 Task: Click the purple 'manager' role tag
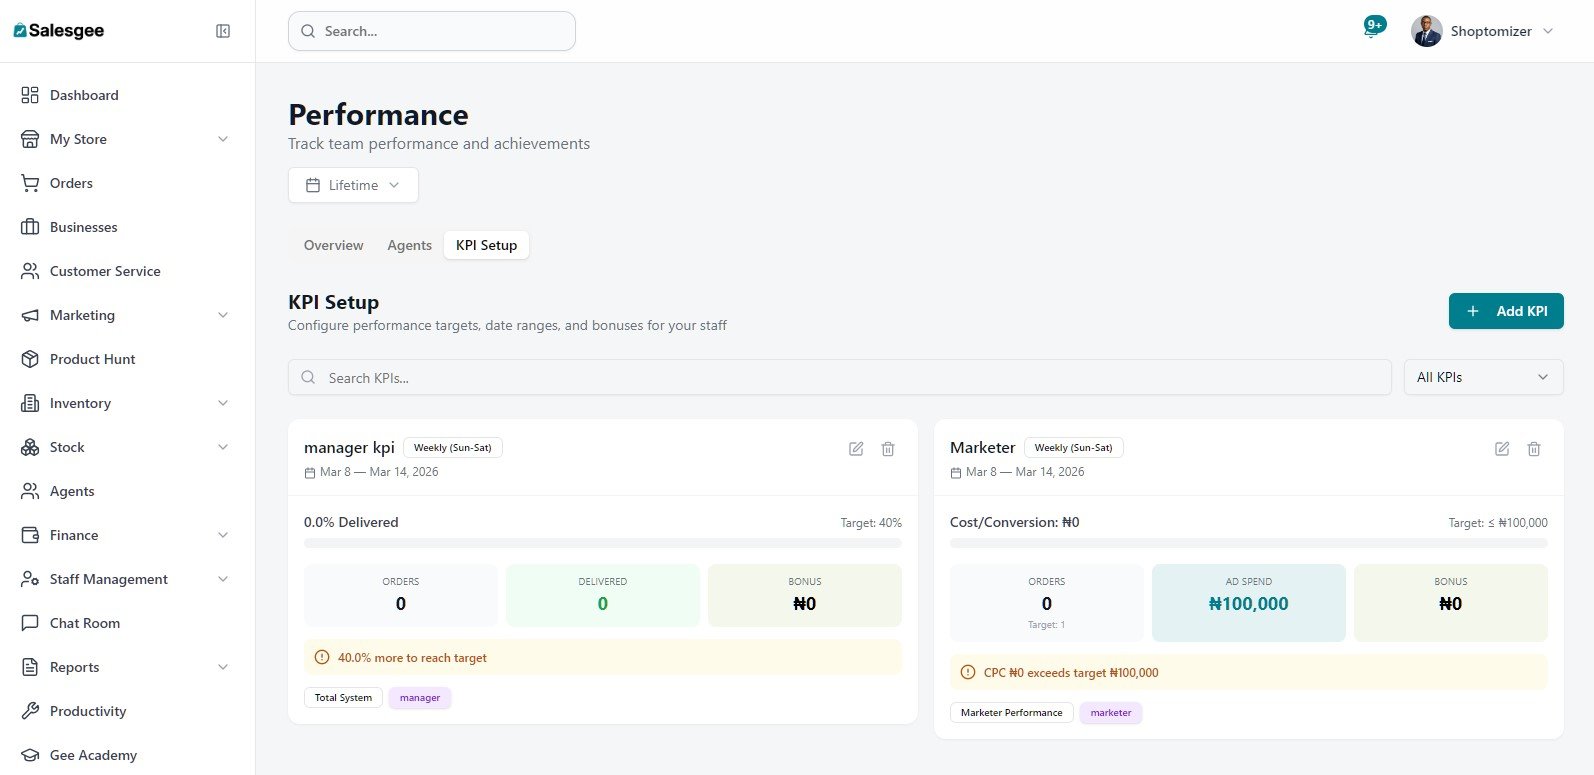tap(420, 698)
